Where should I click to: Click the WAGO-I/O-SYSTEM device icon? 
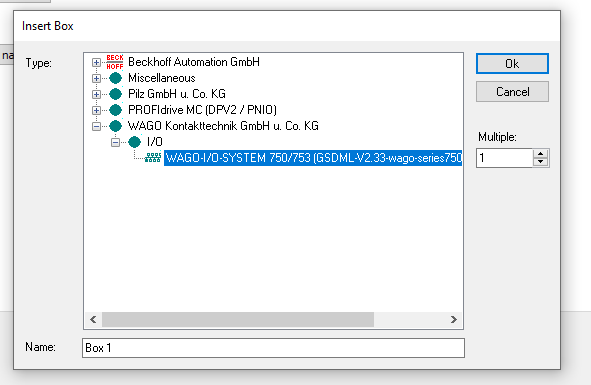[153, 158]
